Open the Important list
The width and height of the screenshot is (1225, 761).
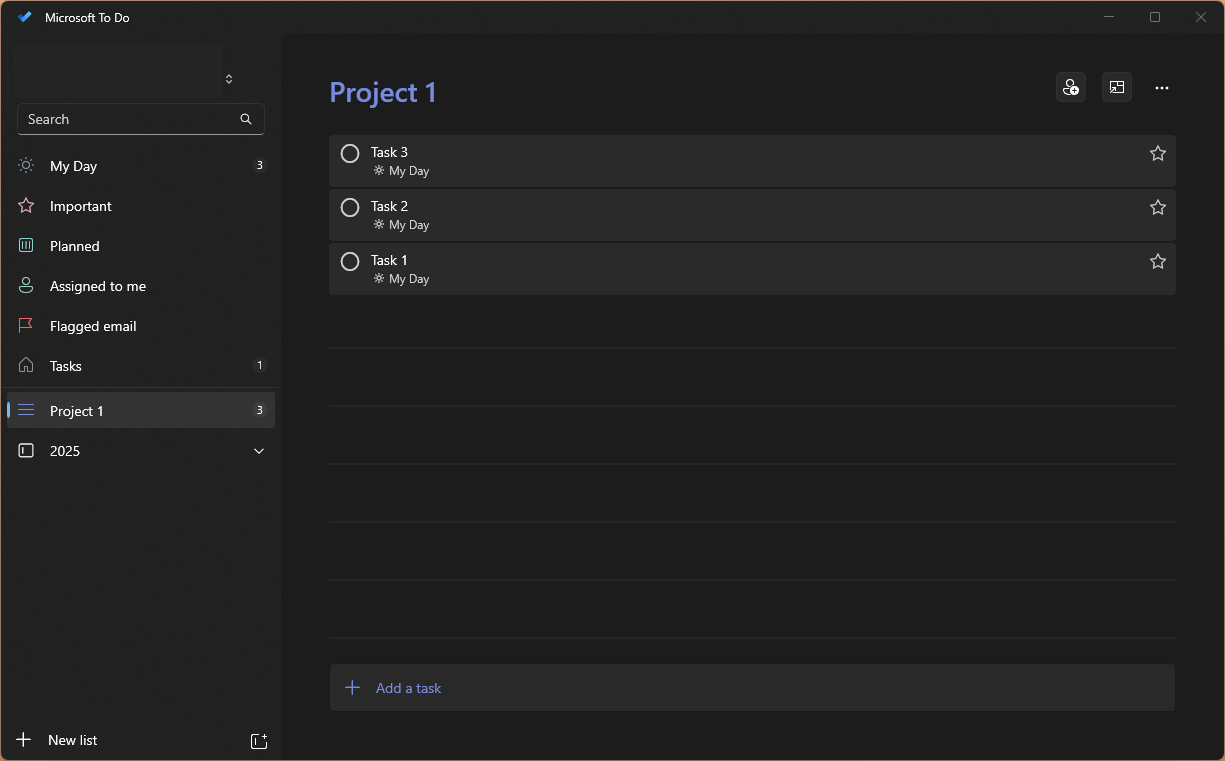pyautogui.click(x=141, y=206)
